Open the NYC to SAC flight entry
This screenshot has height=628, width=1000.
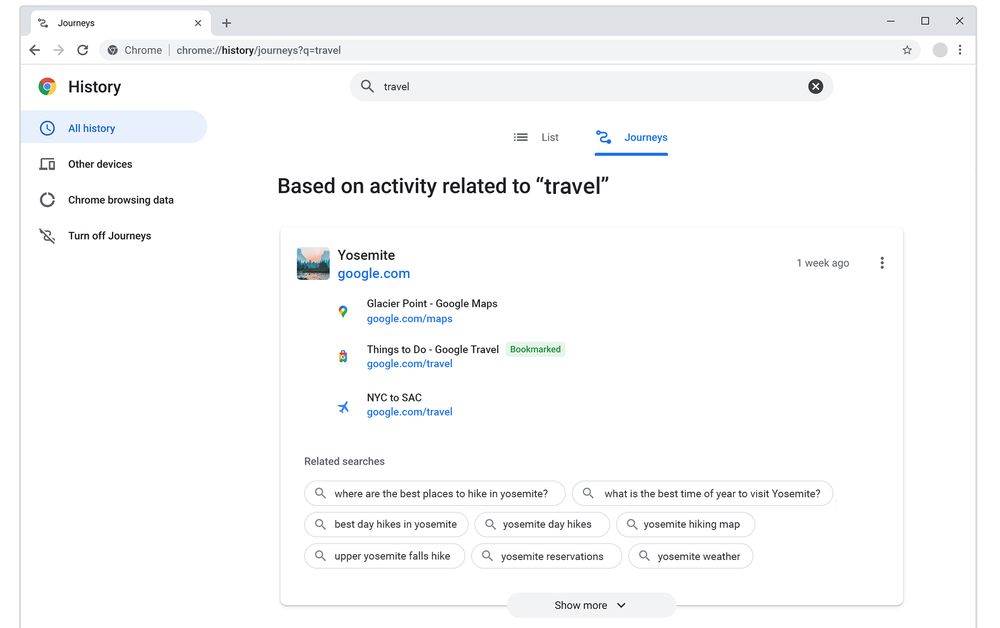(394, 398)
